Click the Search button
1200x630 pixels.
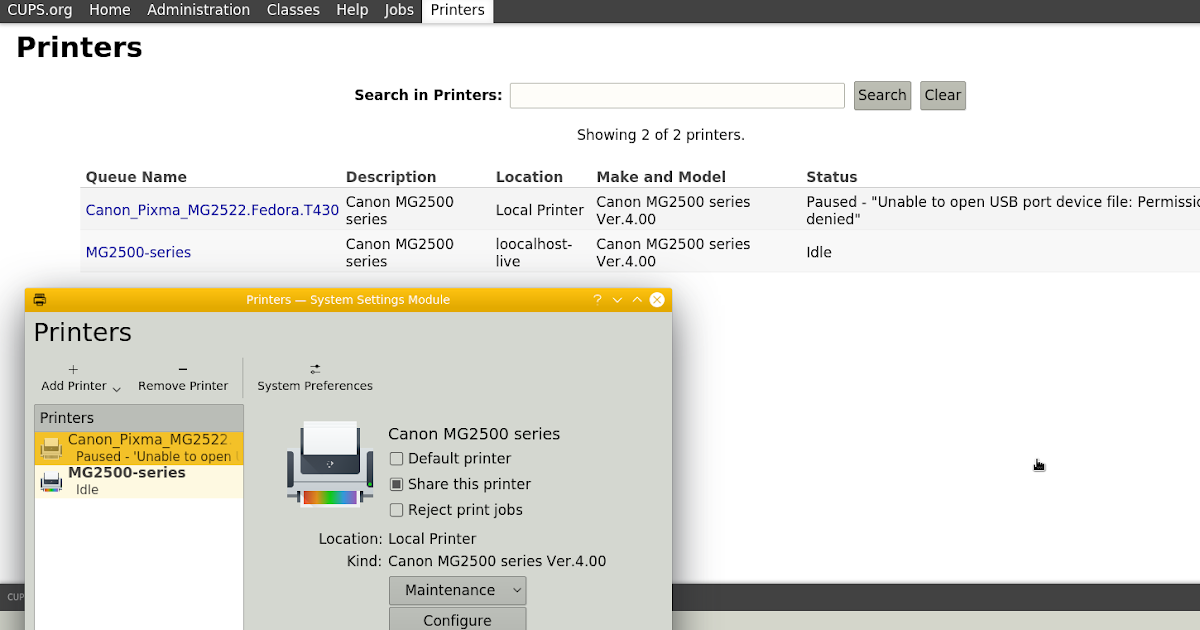pos(882,95)
